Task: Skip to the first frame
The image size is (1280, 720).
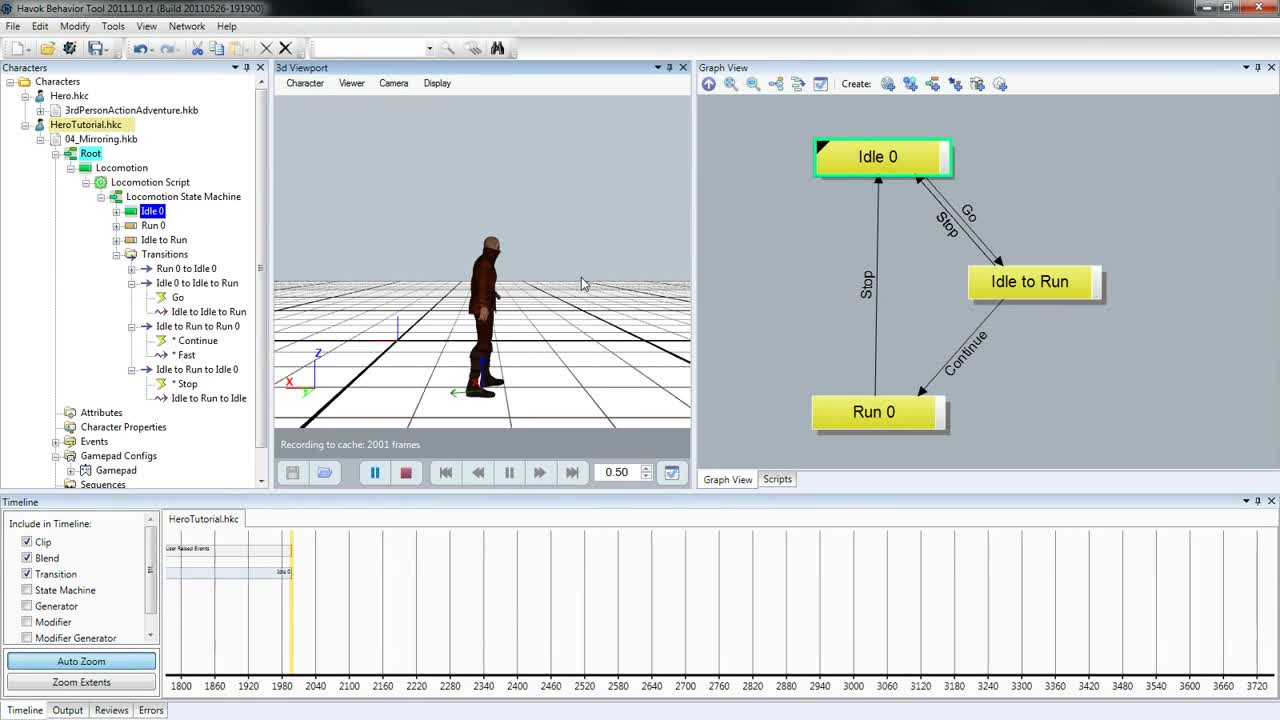Action: pyautogui.click(x=446, y=473)
